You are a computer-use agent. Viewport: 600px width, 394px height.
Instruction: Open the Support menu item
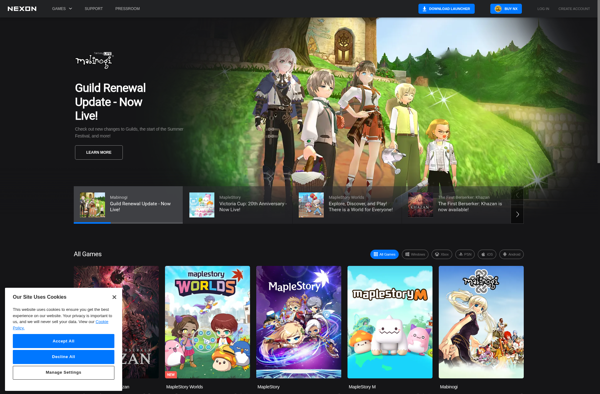pos(93,8)
